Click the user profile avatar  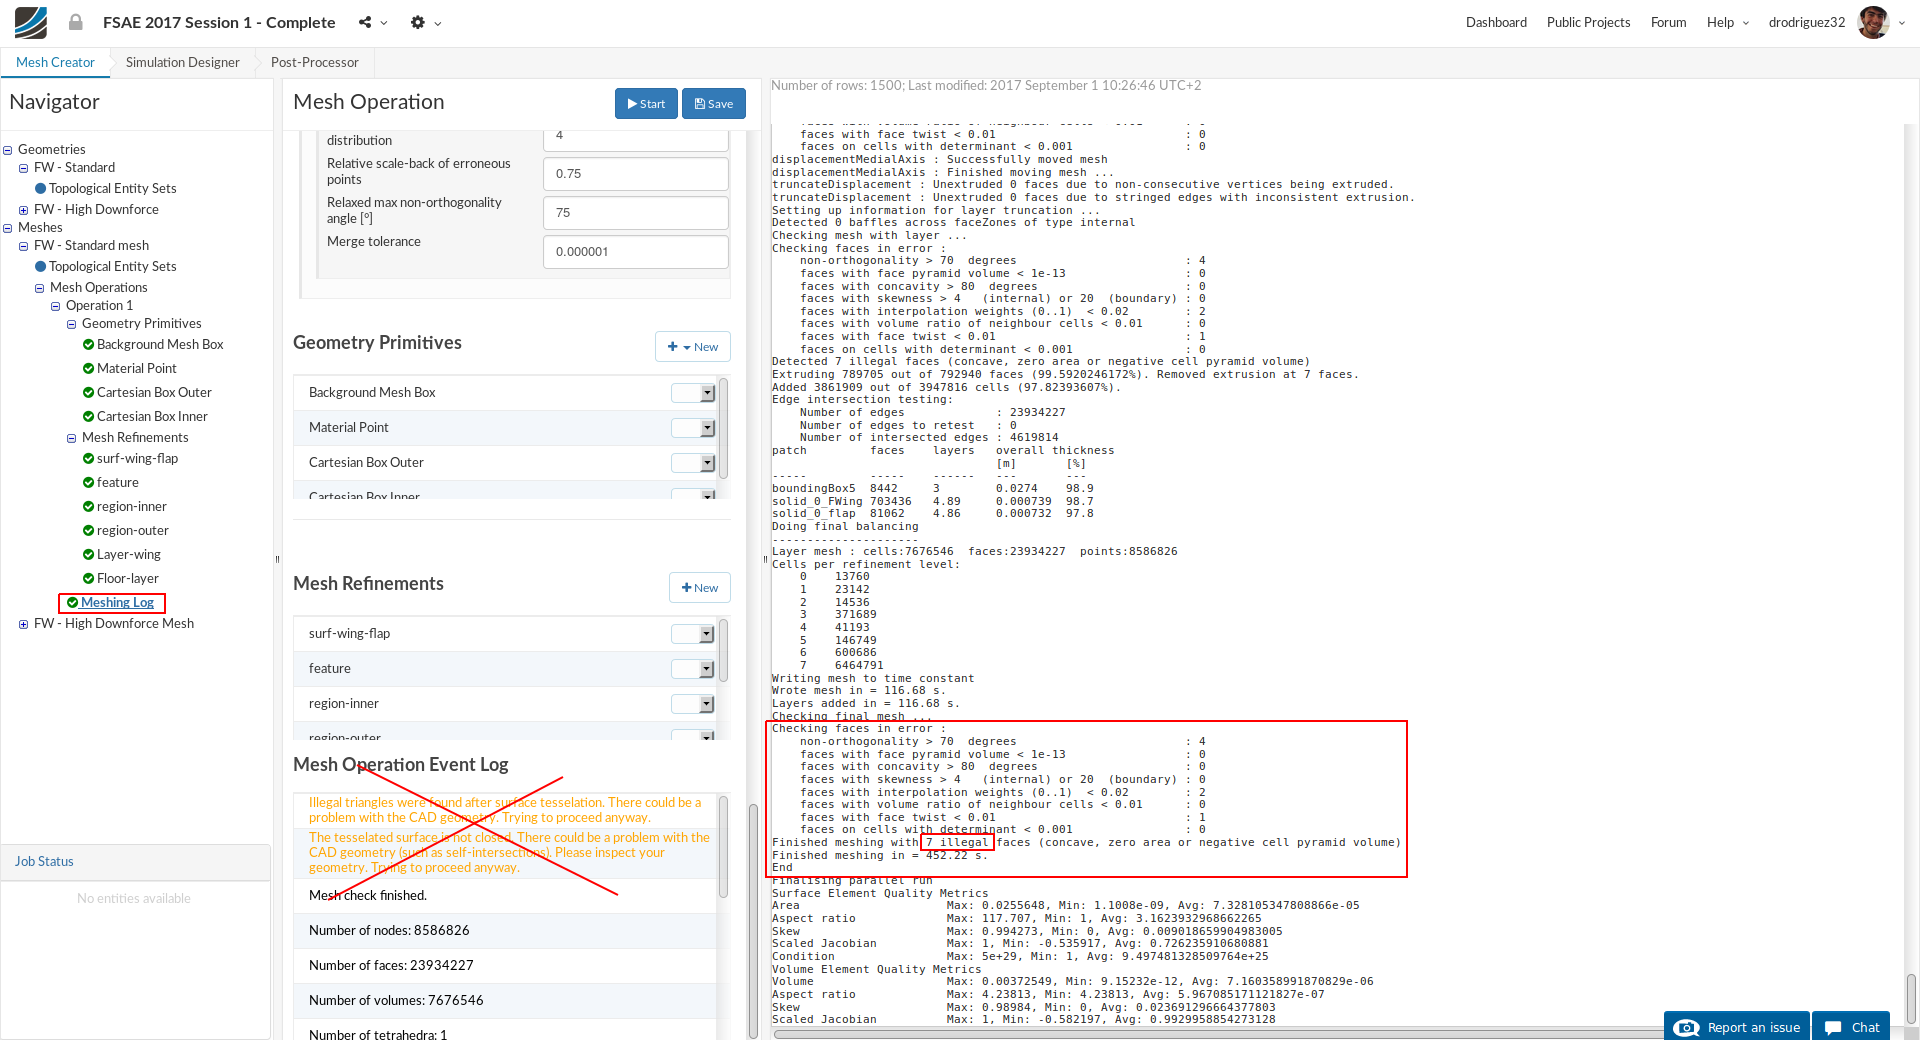click(x=1873, y=22)
